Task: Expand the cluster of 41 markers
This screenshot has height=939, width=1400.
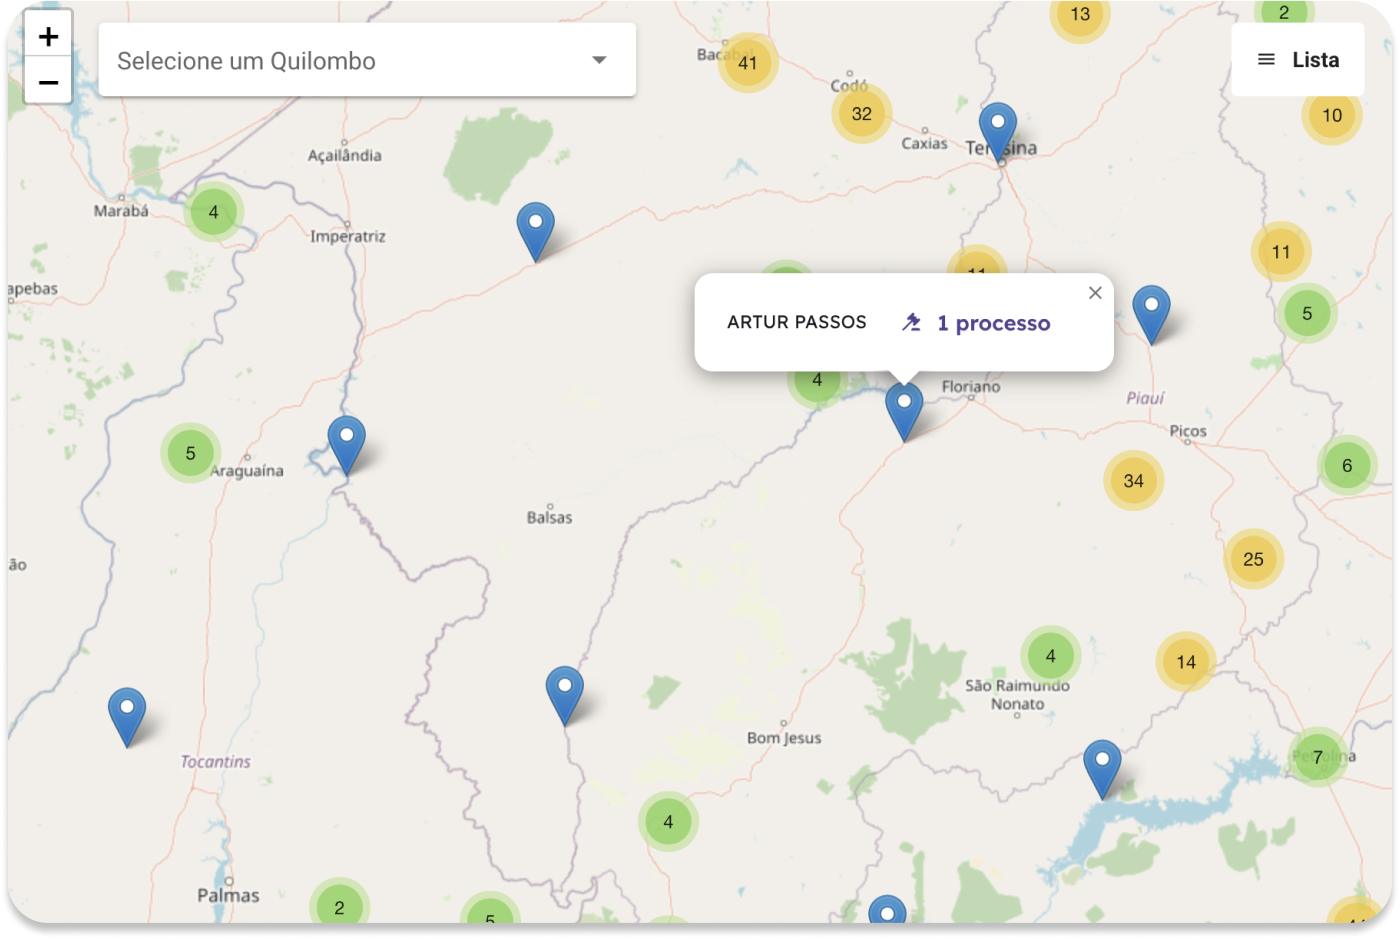Action: click(748, 62)
